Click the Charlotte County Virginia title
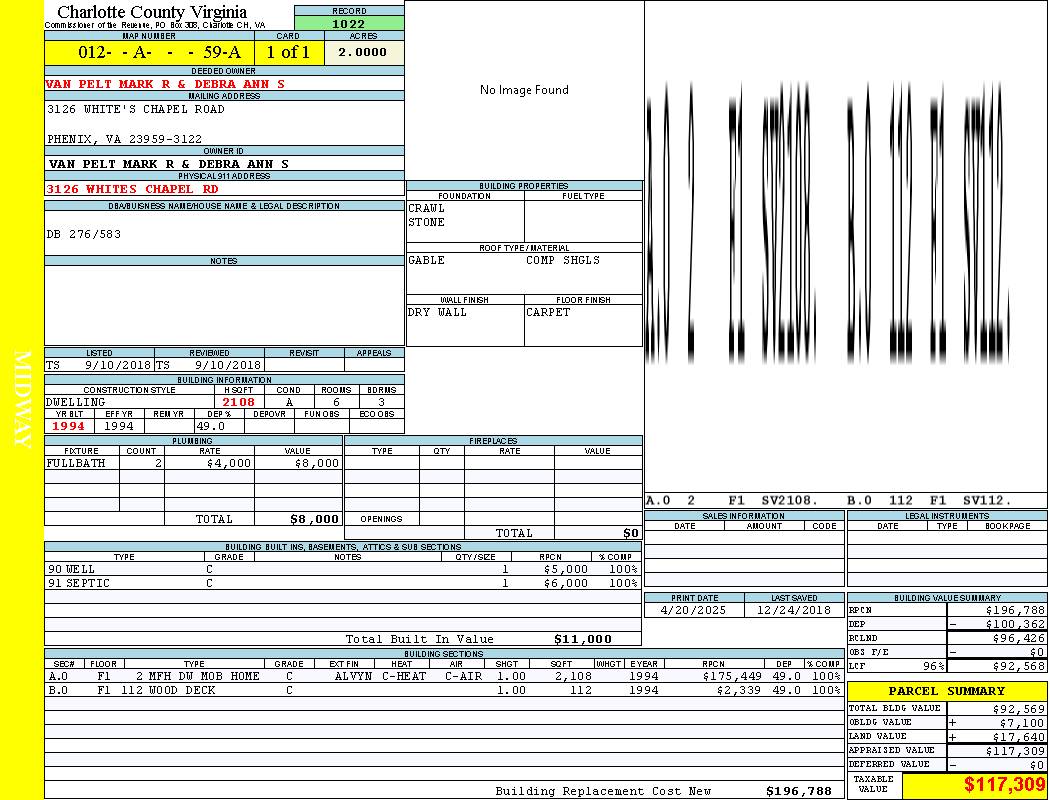This screenshot has height=800, width=1050. (152, 12)
